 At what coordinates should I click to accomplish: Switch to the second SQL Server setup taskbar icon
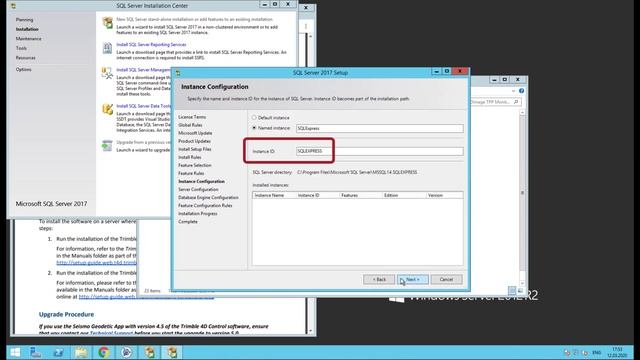(172, 352)
